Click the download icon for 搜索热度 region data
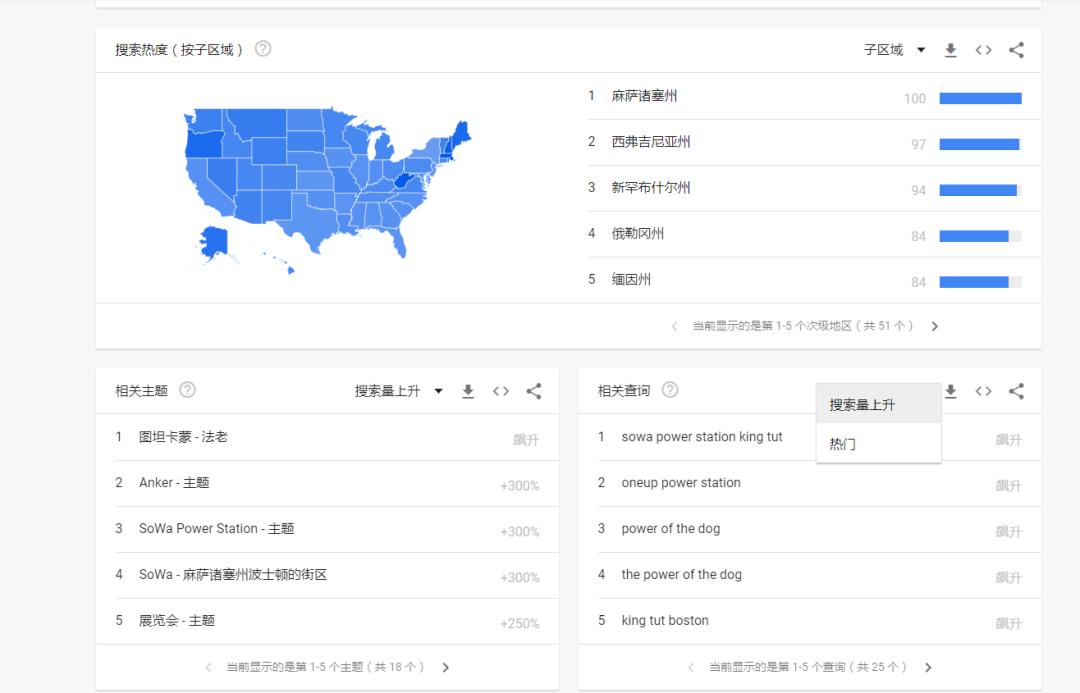This screenshot has width=1080, height=693. (x=951, y=49)
